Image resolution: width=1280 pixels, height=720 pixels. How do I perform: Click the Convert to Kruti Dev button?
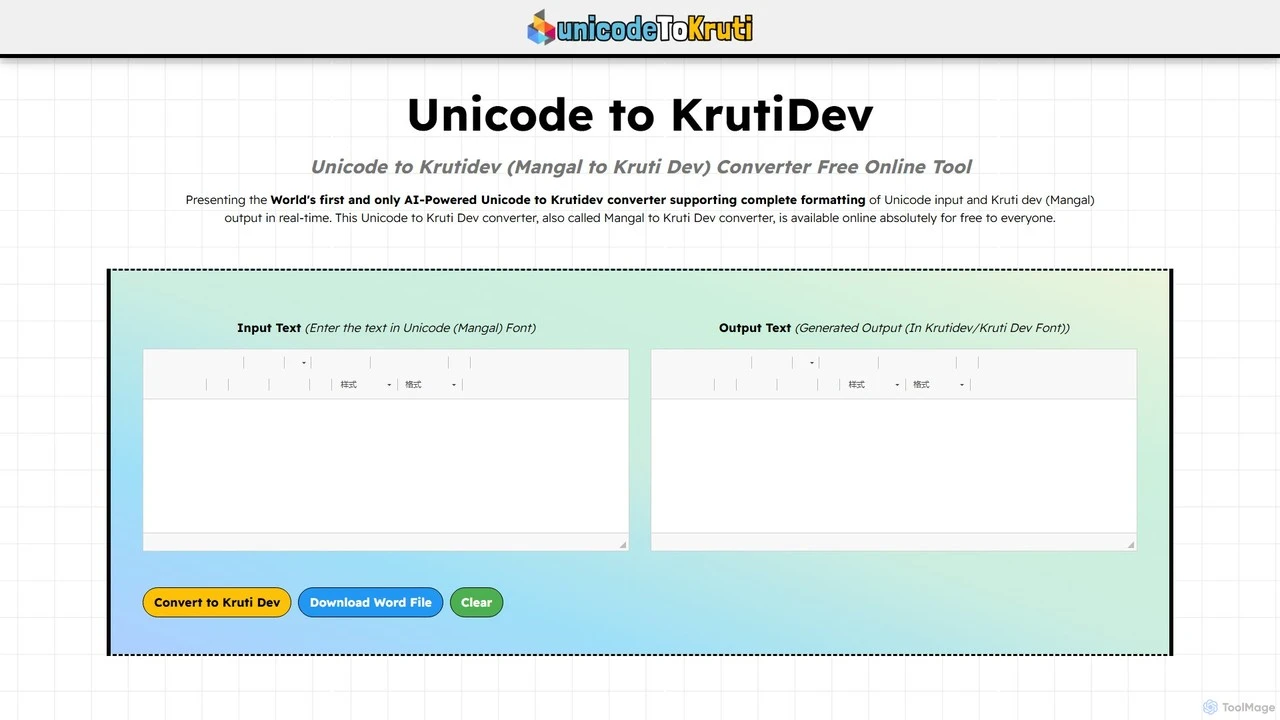point(217,602)
